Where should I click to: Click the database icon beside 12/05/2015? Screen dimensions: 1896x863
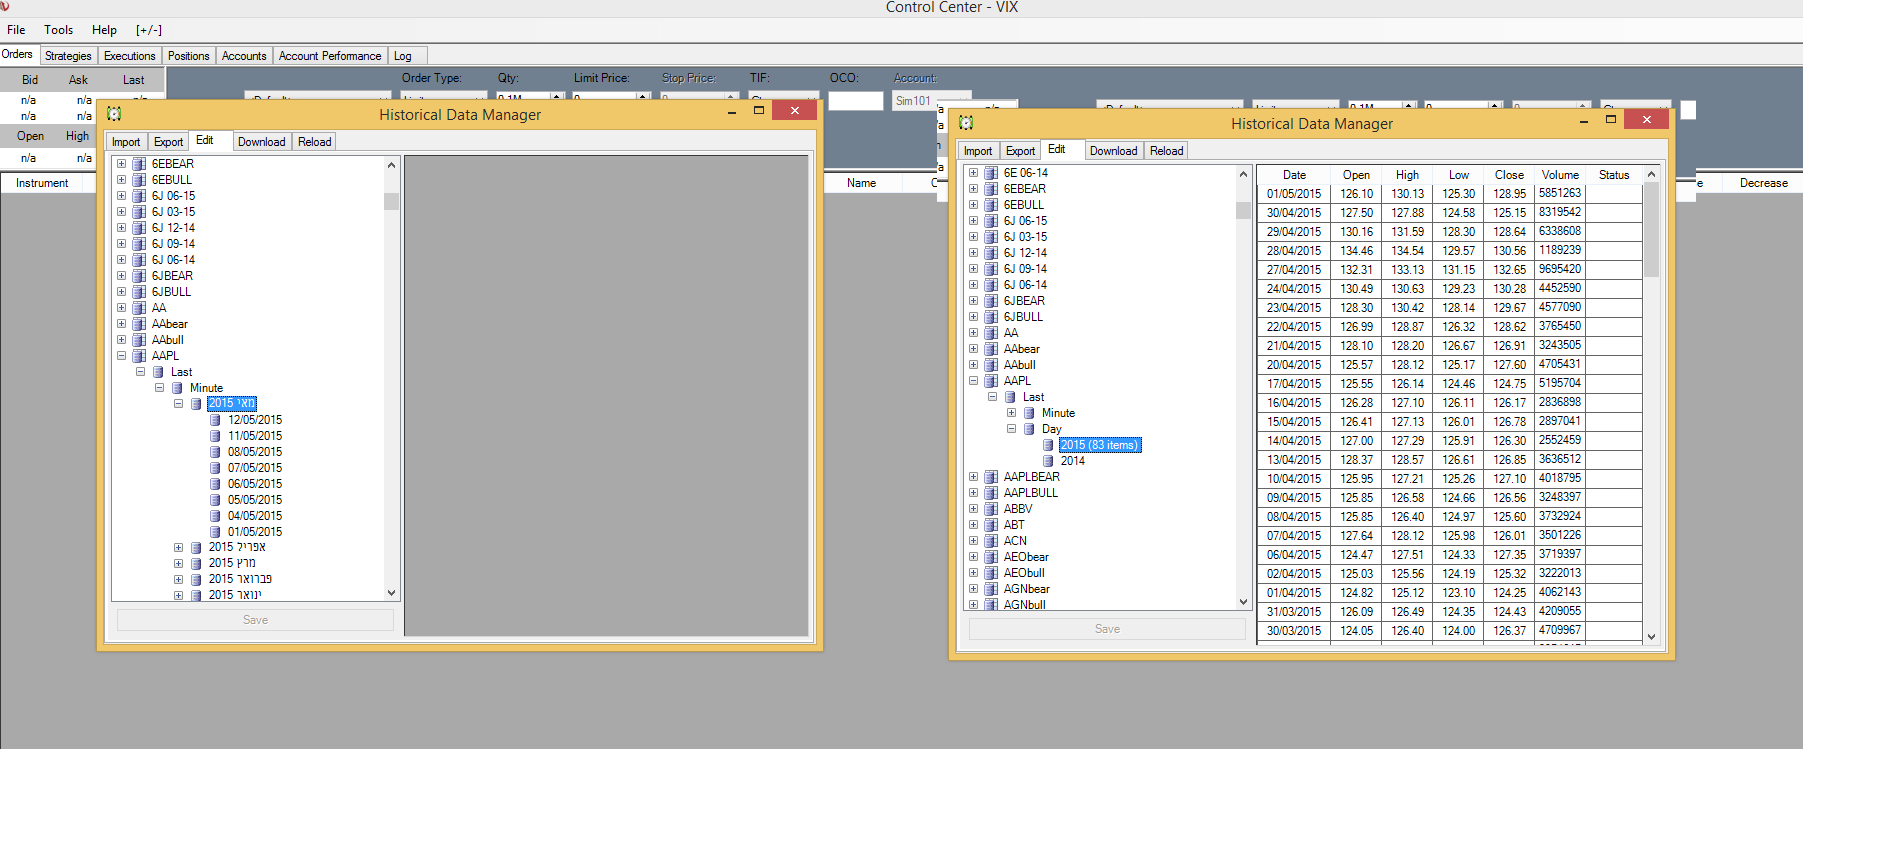tap(215, 420)
